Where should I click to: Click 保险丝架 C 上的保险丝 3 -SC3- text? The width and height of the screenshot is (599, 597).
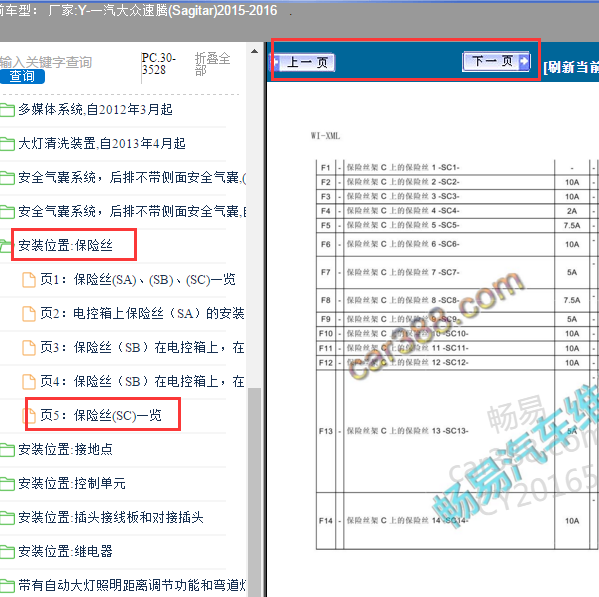403,196
